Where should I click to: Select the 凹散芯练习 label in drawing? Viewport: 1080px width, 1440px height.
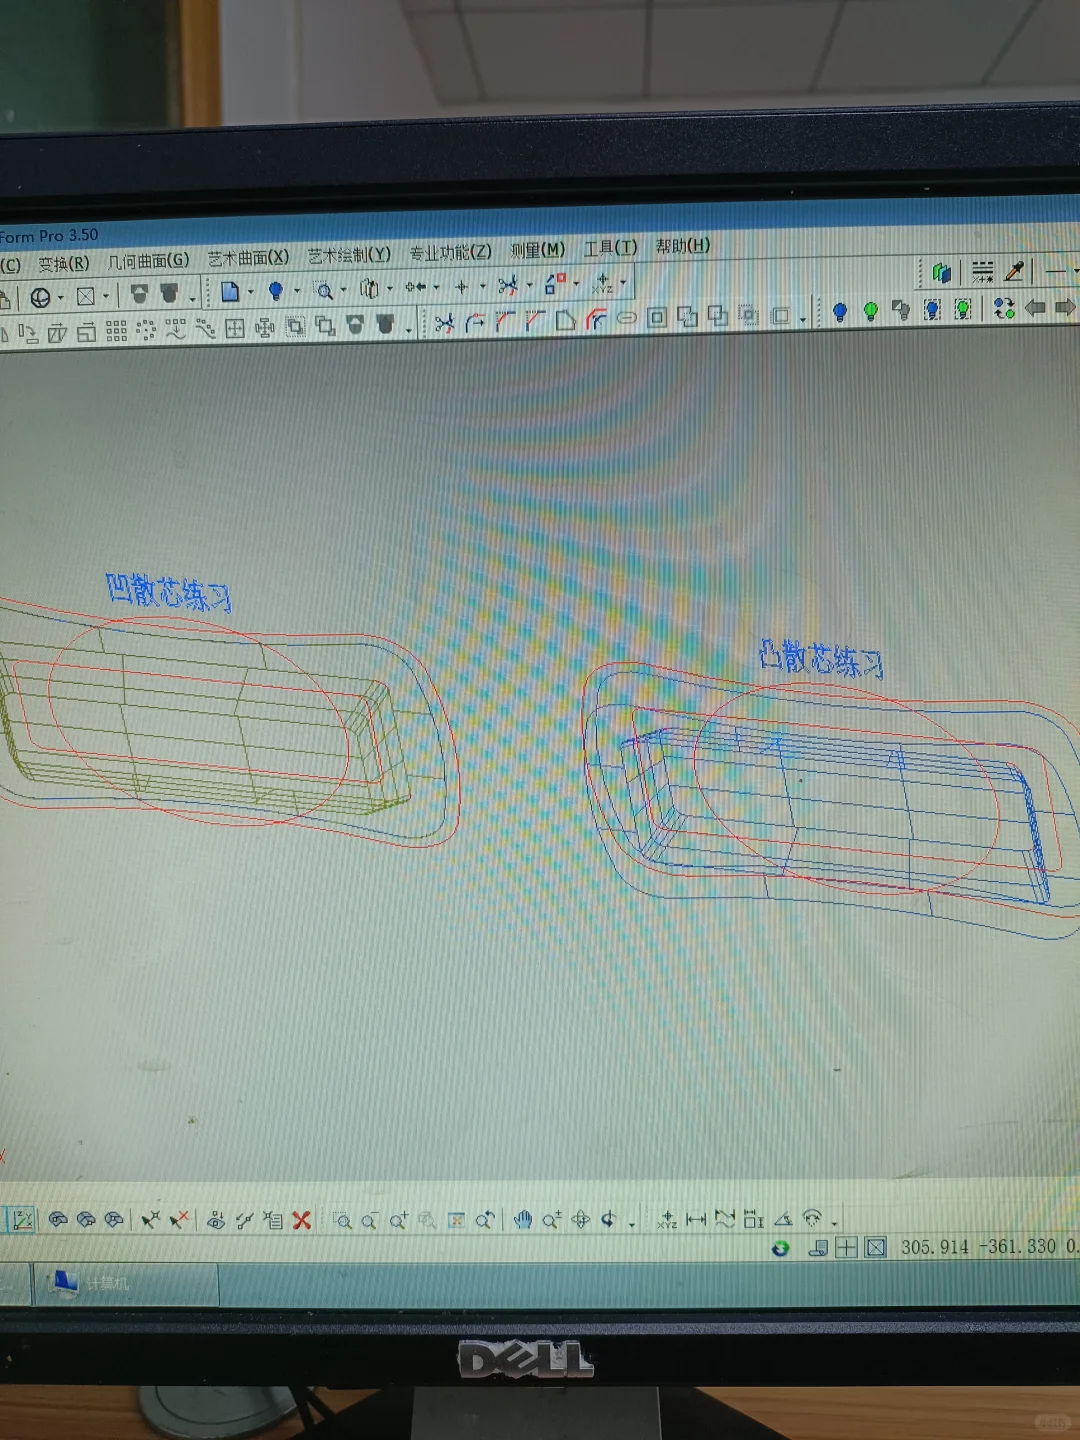click(x=168, y=592)
